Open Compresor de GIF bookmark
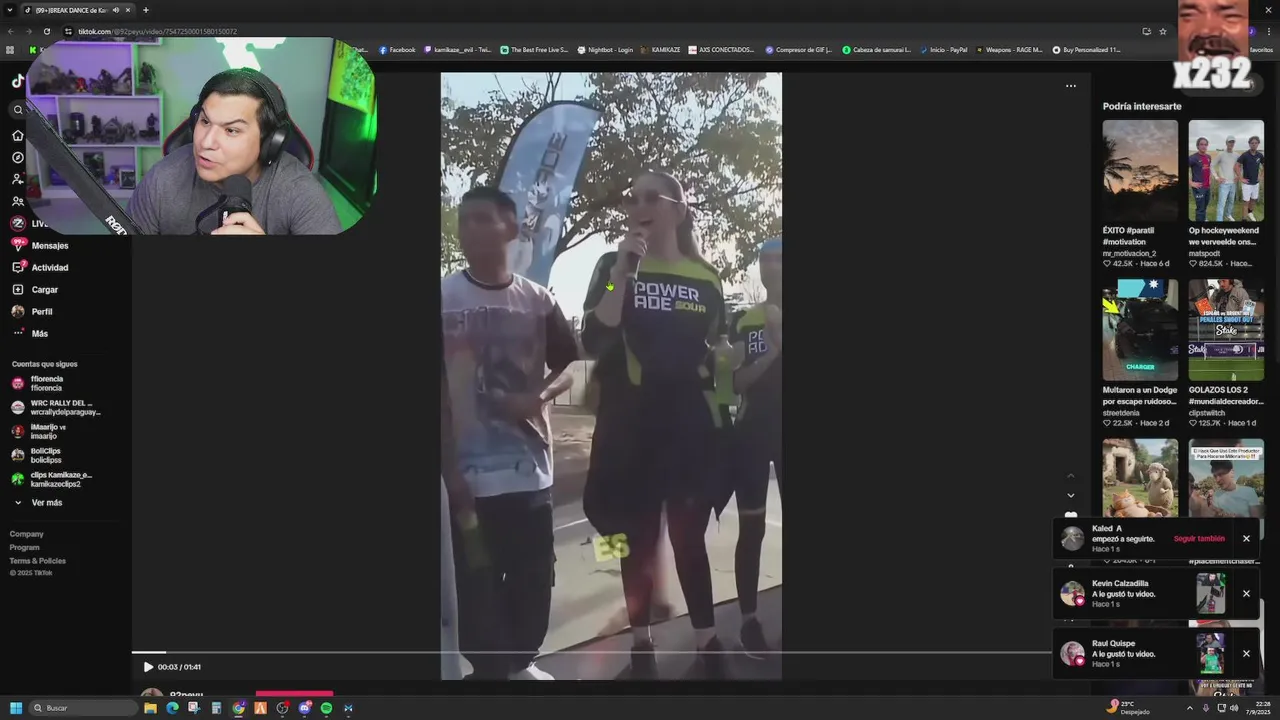Image resolution: width=1280 pixels, height=720 pixels. pyautogui.click(x=798, y=50)
